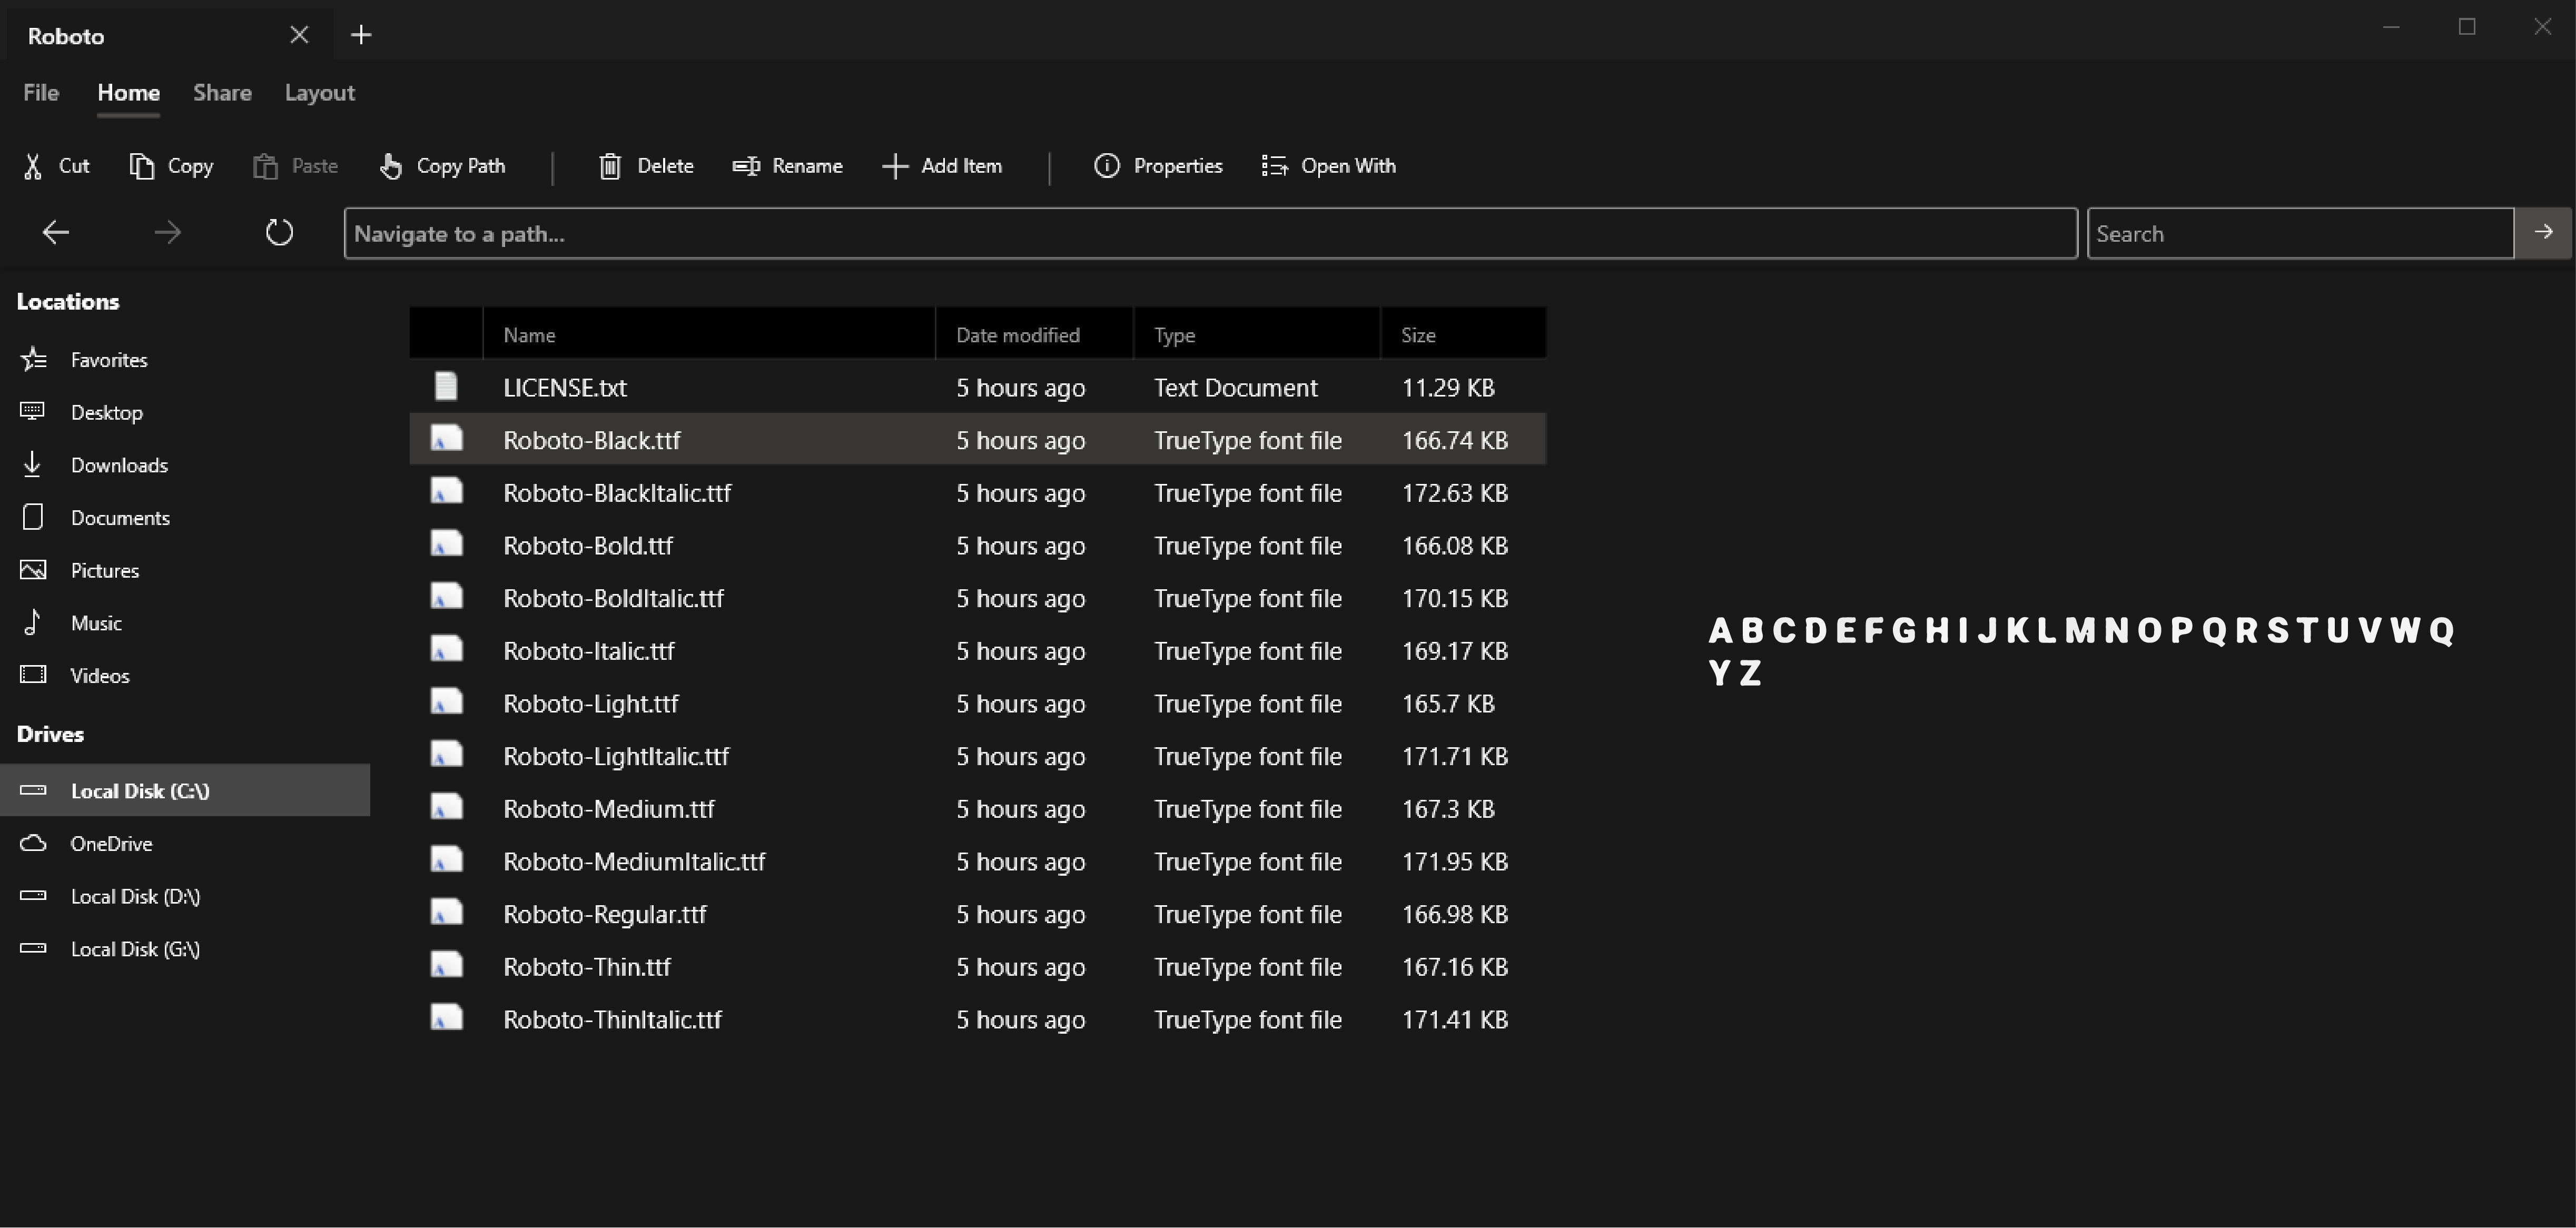Click the Rename tool icon
The height and width of the screenshot is (1228, 2576).
pyautogui.click(x=745, y=166)
